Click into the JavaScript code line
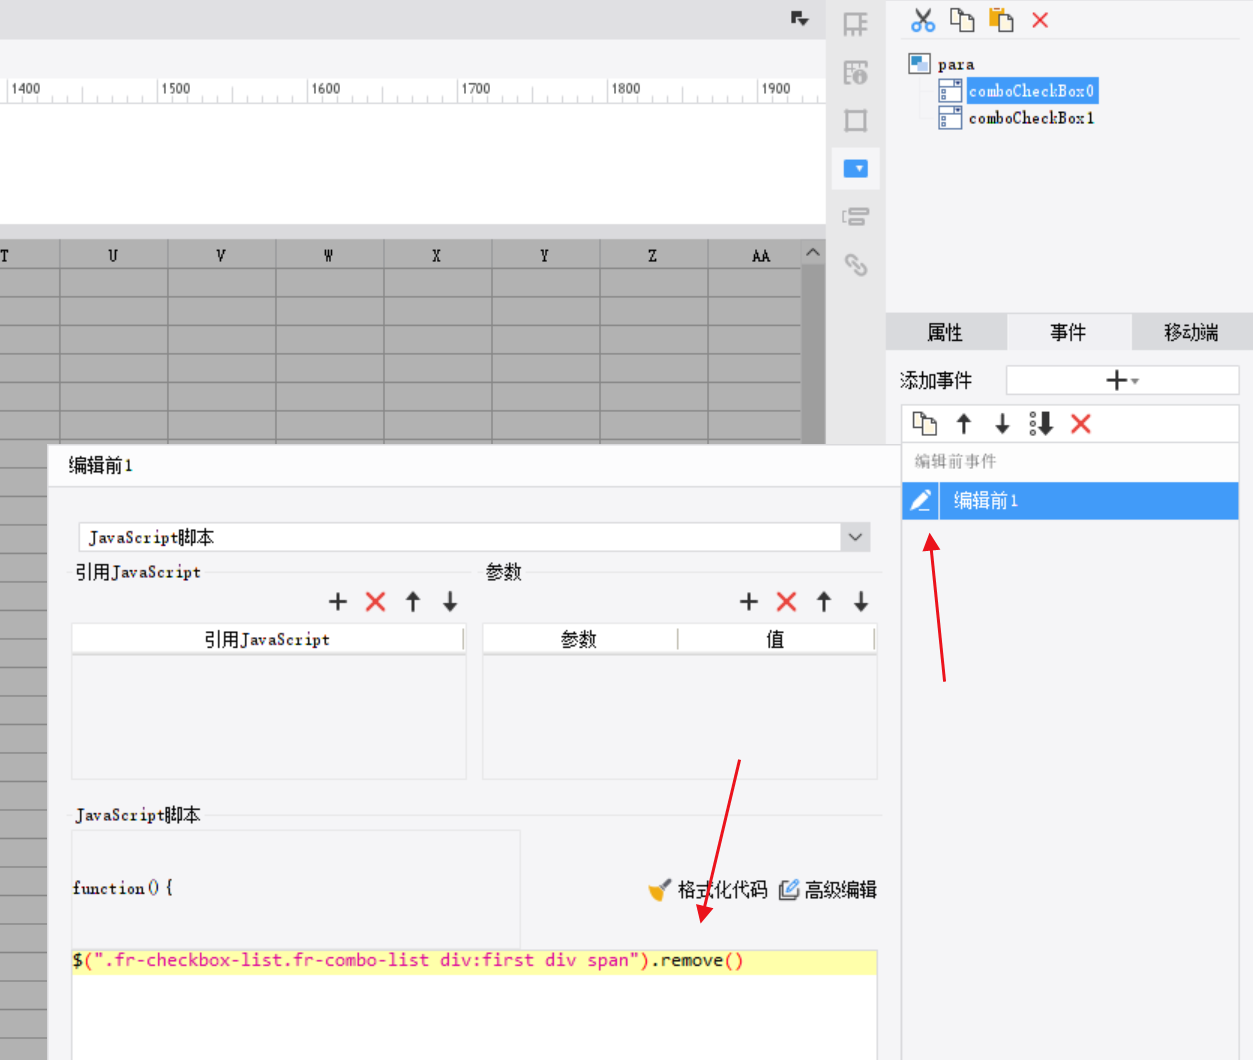This screenshot has width=1253, height=1060. tap(474, 962)
